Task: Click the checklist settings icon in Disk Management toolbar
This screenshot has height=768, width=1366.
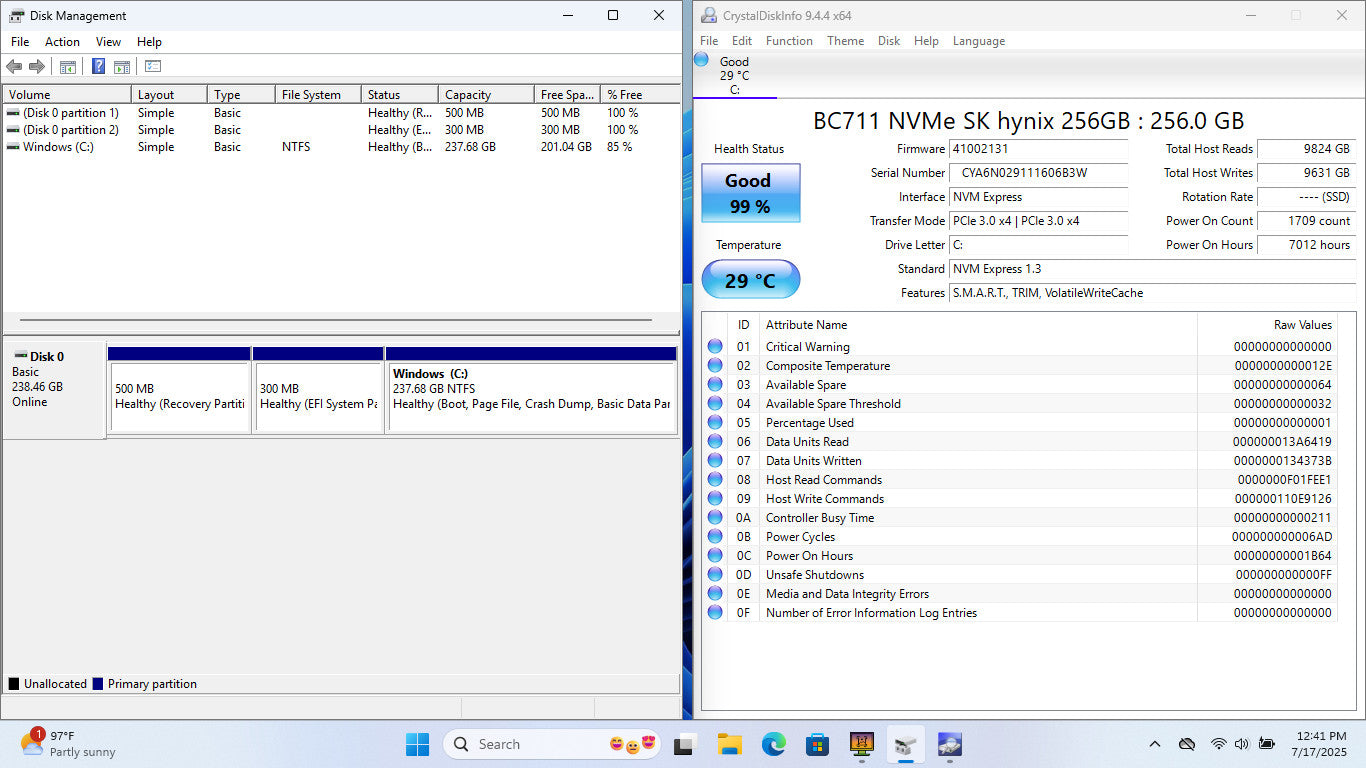Action: (x=153, y=67)
